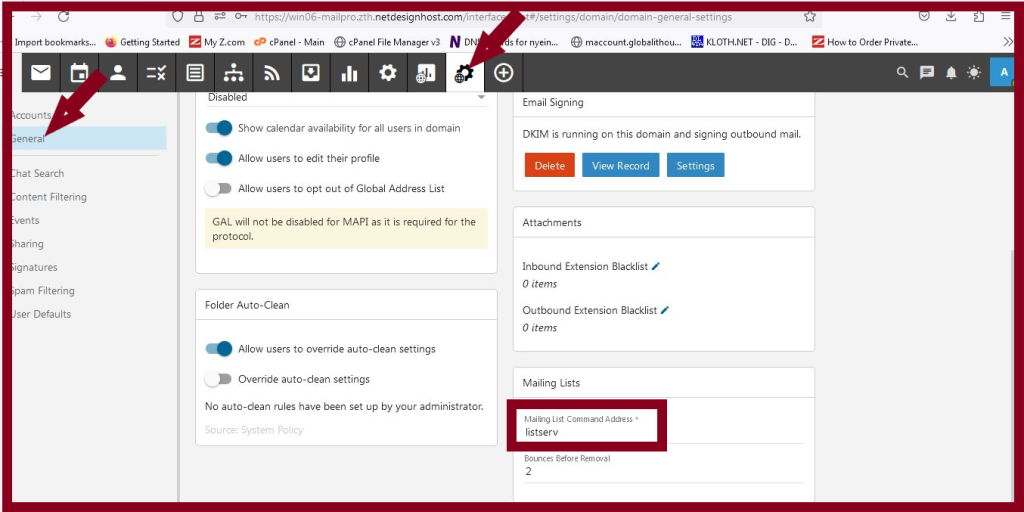1024x512 pixels.
Task: Open the Tasks checklist icon
Action: 157,73
